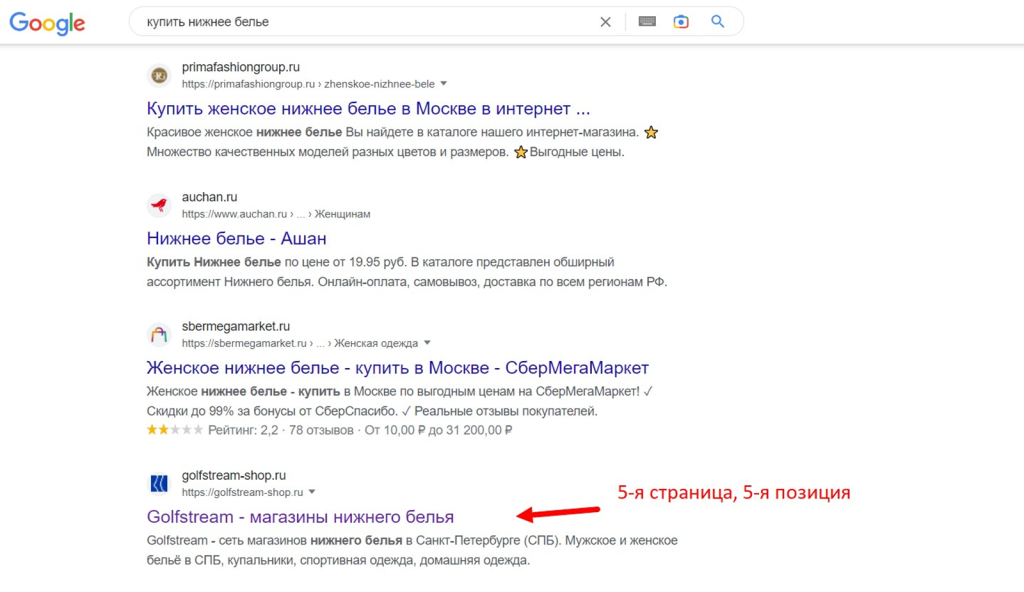
Task: Click the golfstream-shop.ru site name
Action: [234, 475]
